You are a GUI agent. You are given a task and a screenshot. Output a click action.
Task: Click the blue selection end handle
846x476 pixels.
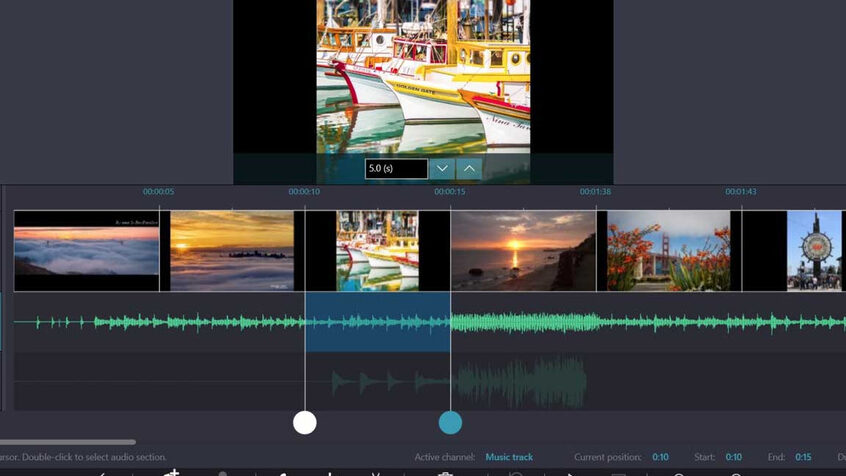tap(450, 423)
